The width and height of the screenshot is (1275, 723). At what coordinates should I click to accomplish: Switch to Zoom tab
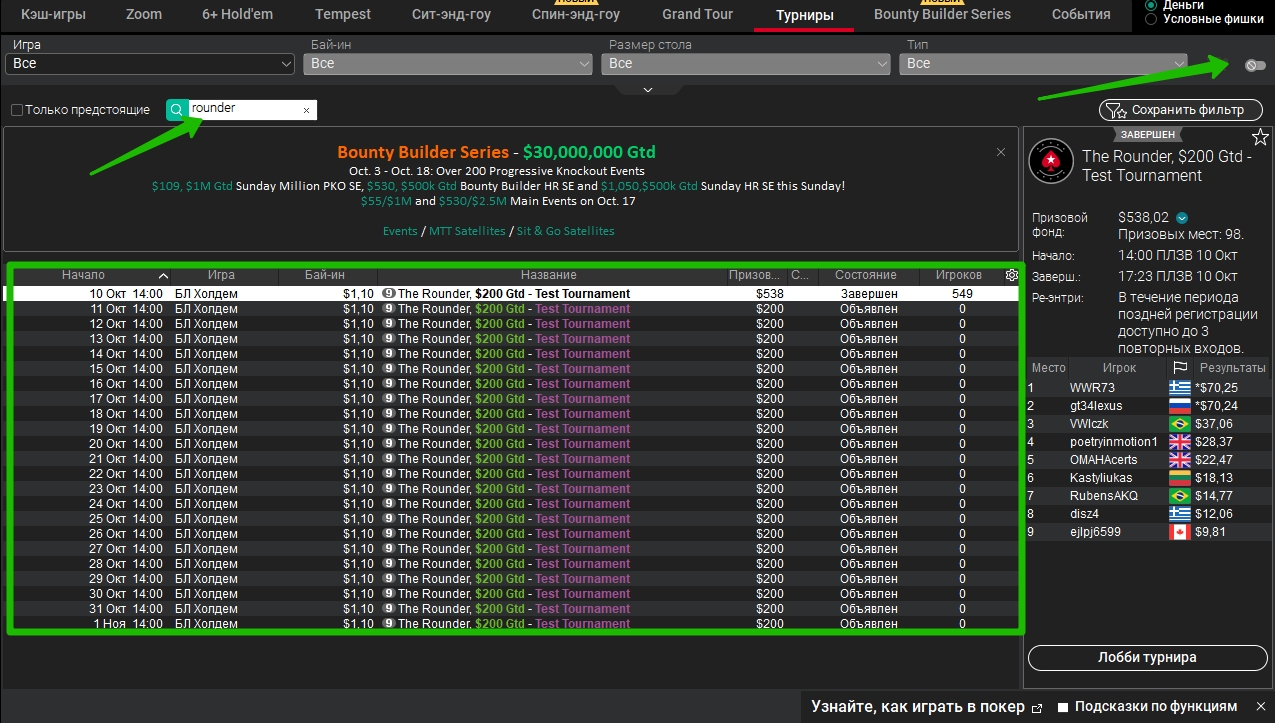tap(144, 14)
